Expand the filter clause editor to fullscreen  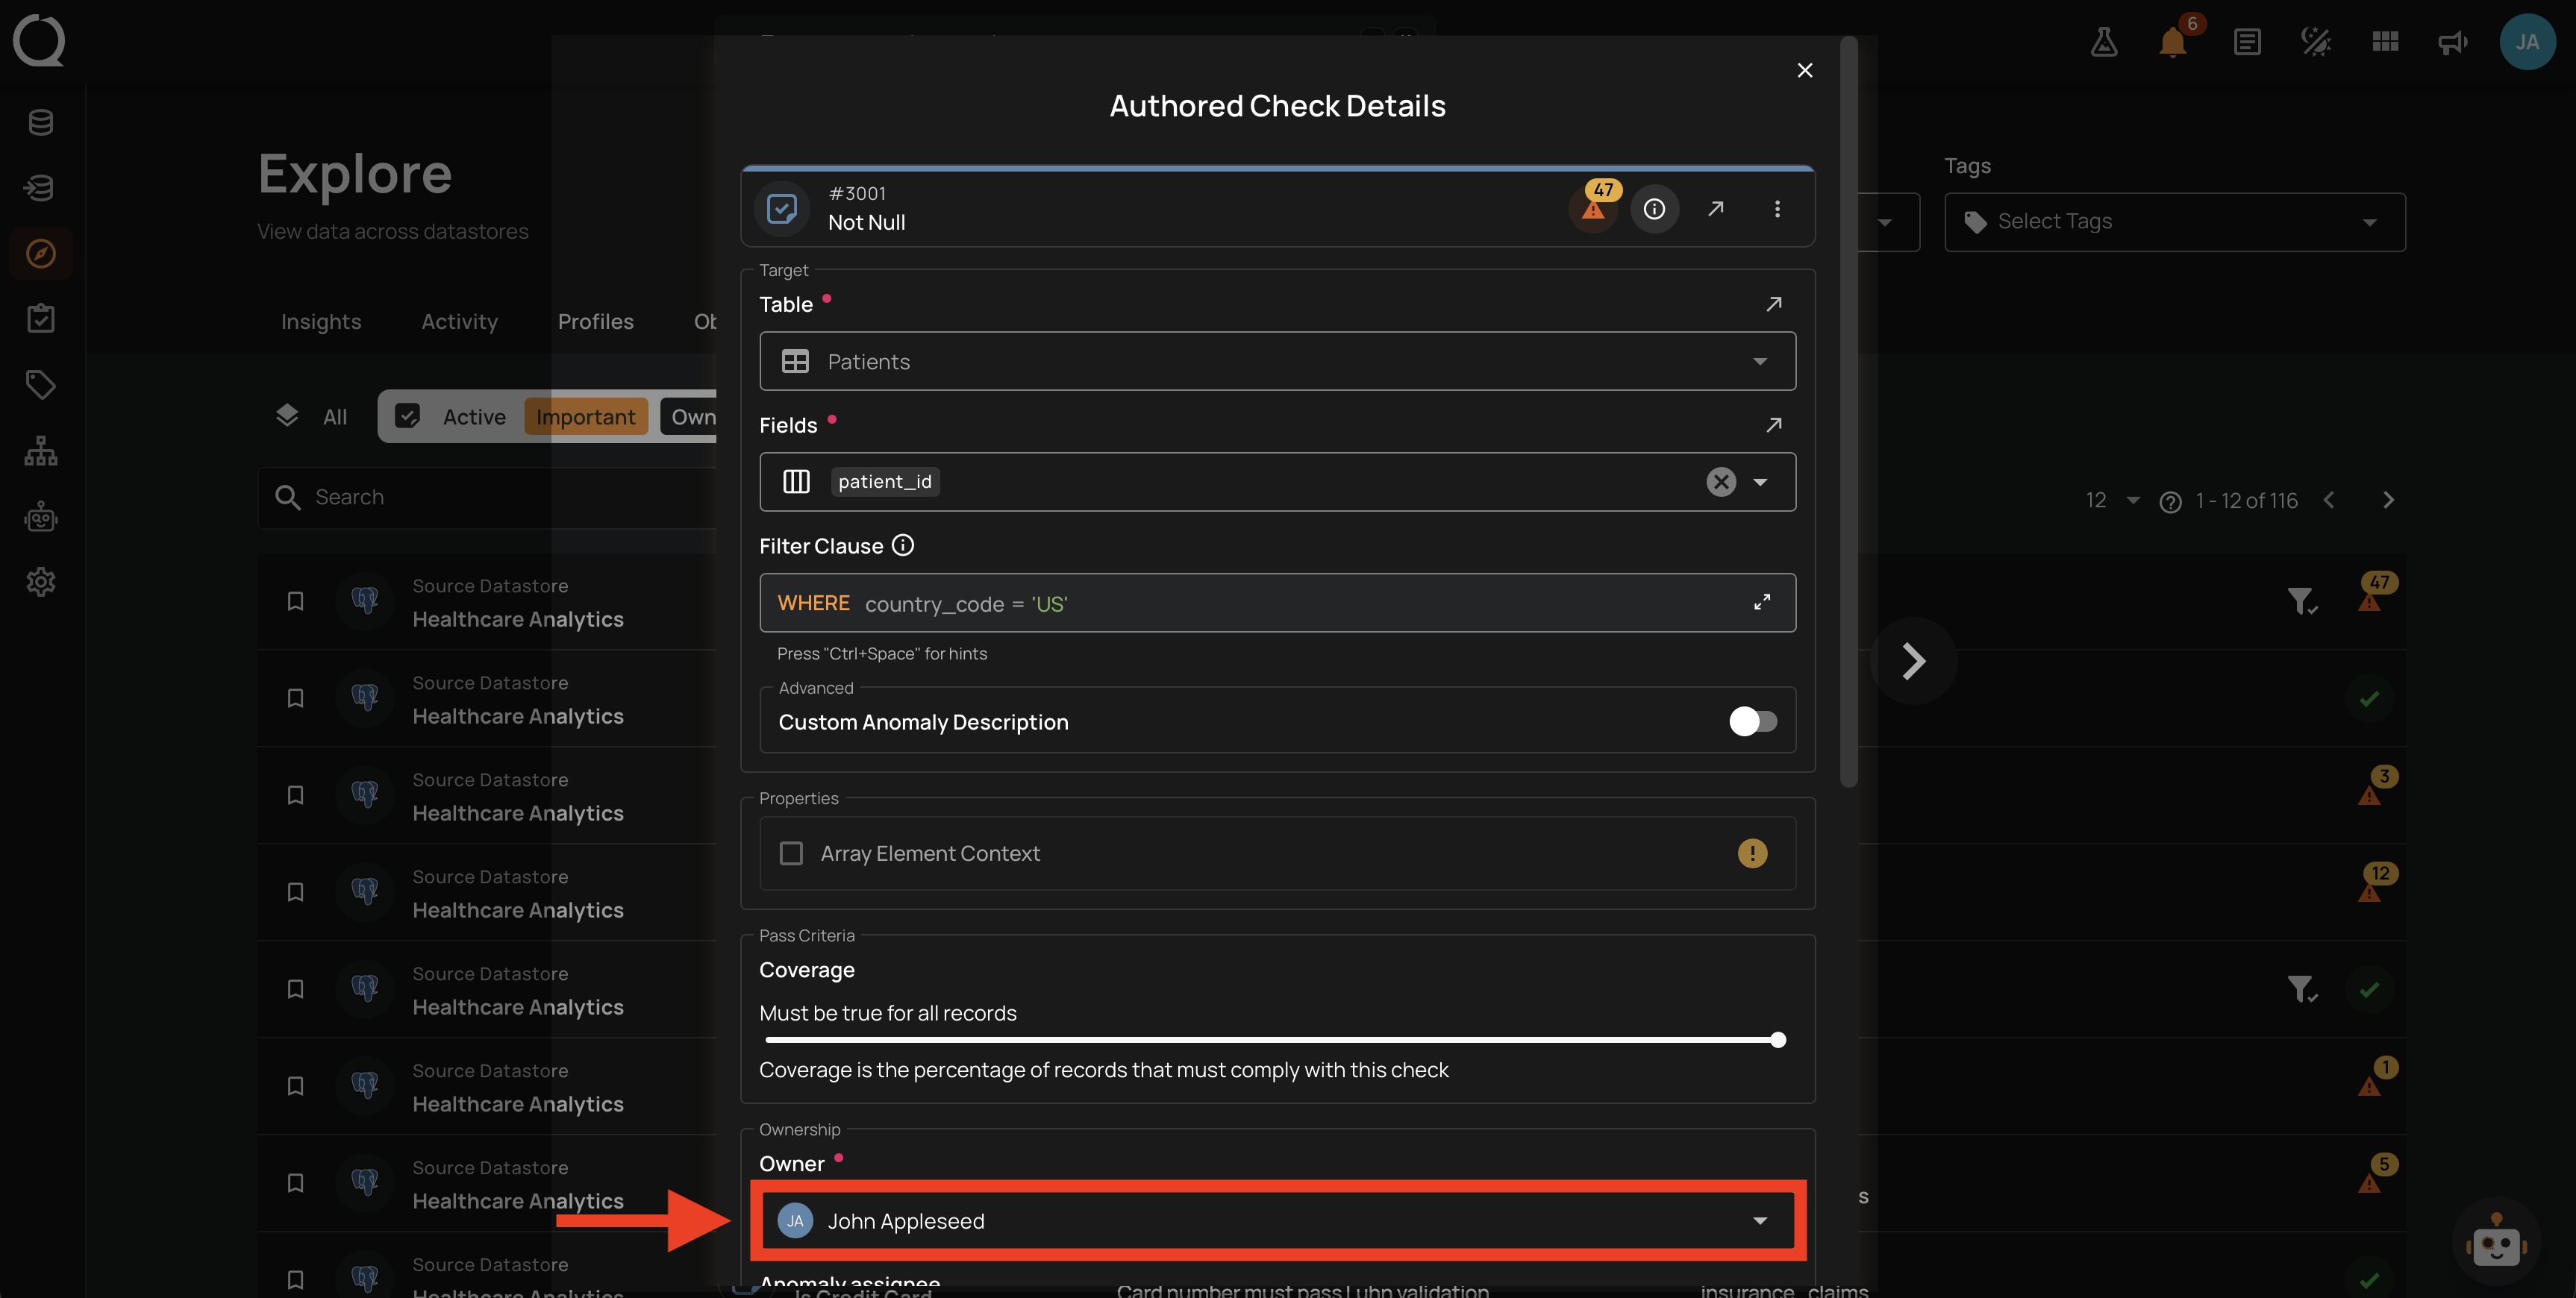(x=1762, y=602)
